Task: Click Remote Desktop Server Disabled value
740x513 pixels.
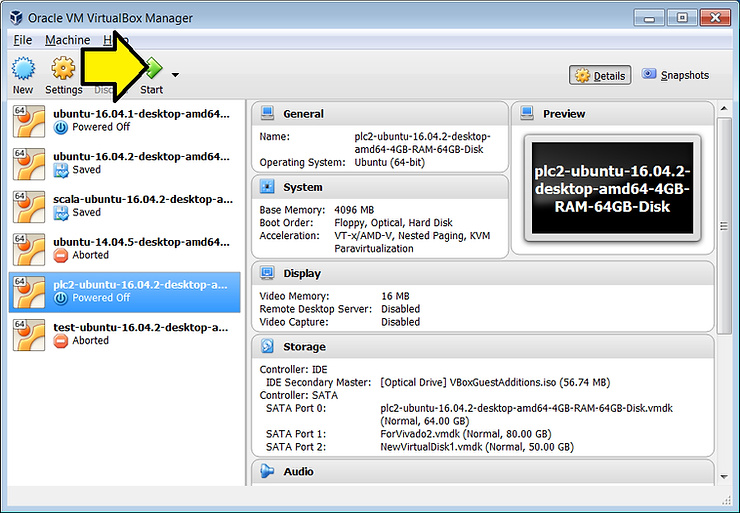Action: [401, 309]
